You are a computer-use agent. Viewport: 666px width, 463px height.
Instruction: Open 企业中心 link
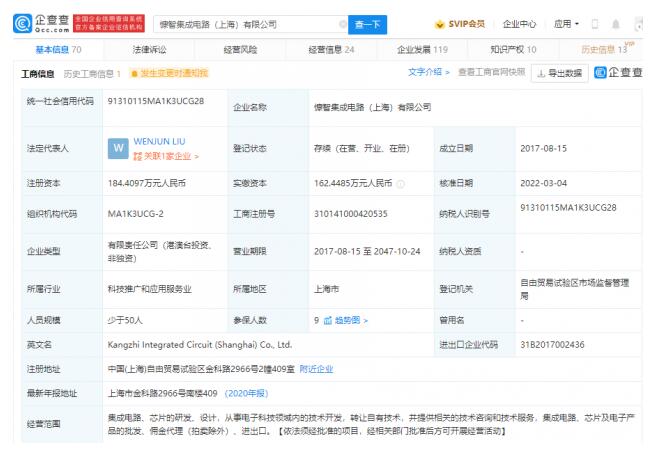coord(519,24)
